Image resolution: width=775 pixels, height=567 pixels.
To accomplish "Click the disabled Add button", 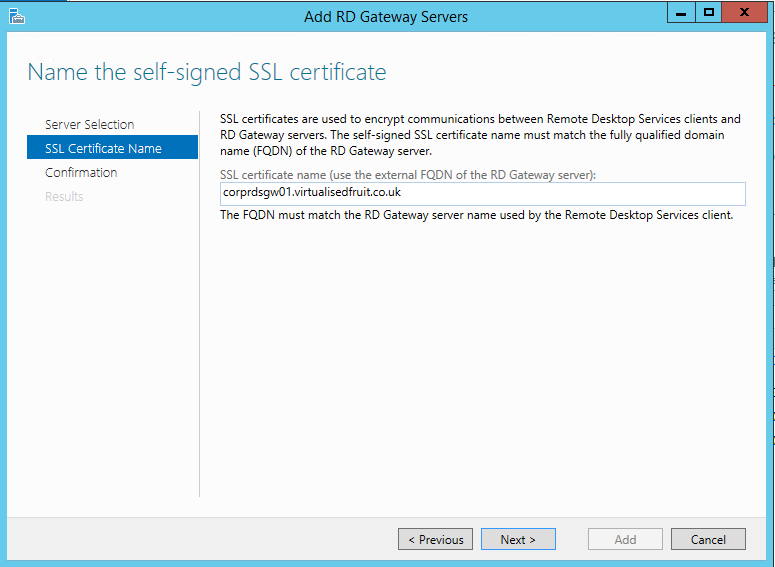I will pos(625,539).
